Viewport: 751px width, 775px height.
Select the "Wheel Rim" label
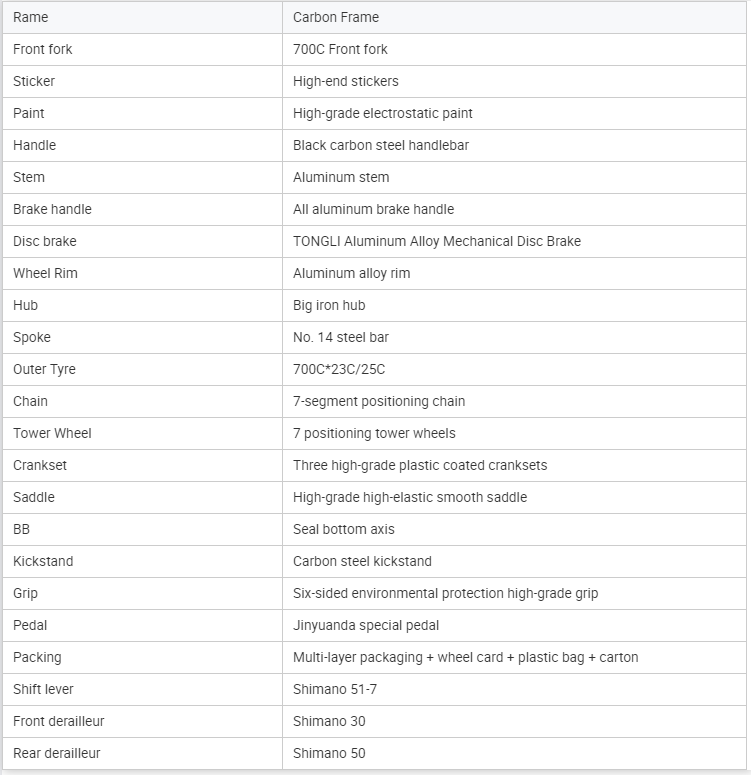45,273
